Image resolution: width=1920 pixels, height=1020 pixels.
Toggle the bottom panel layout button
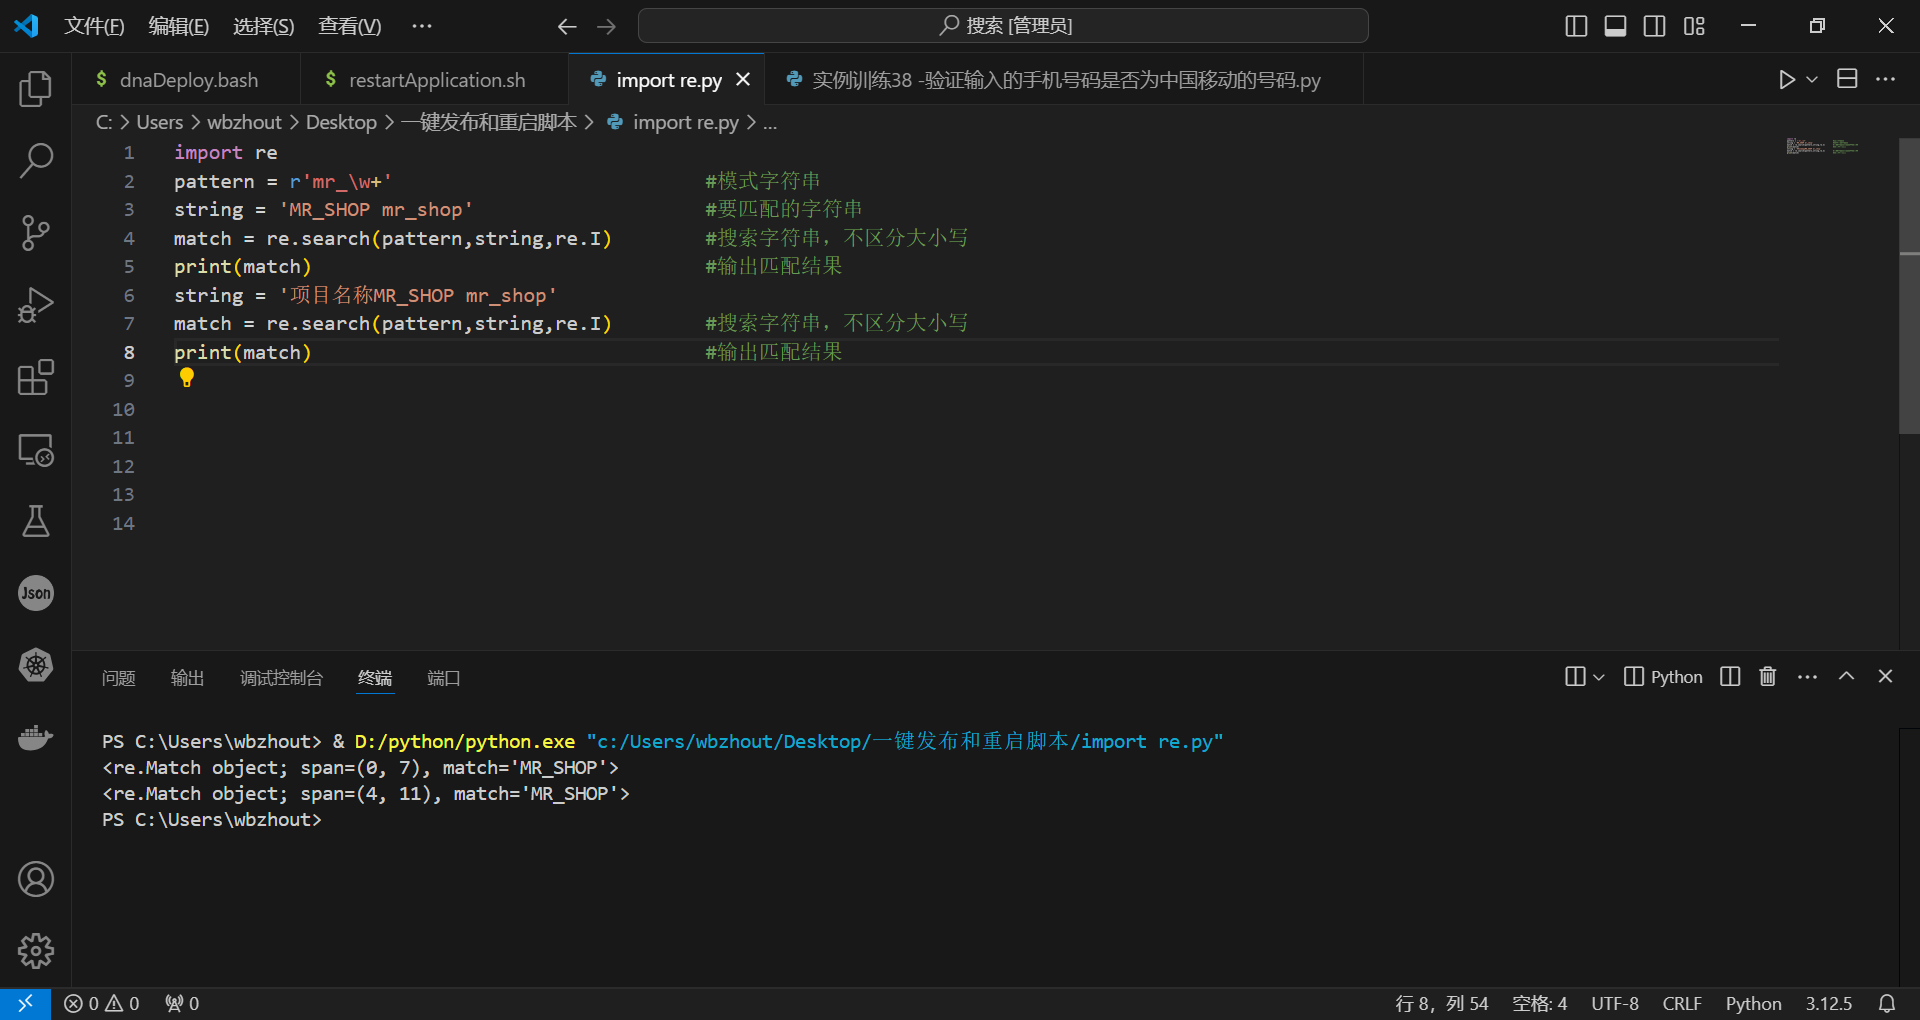[1615, 26]
